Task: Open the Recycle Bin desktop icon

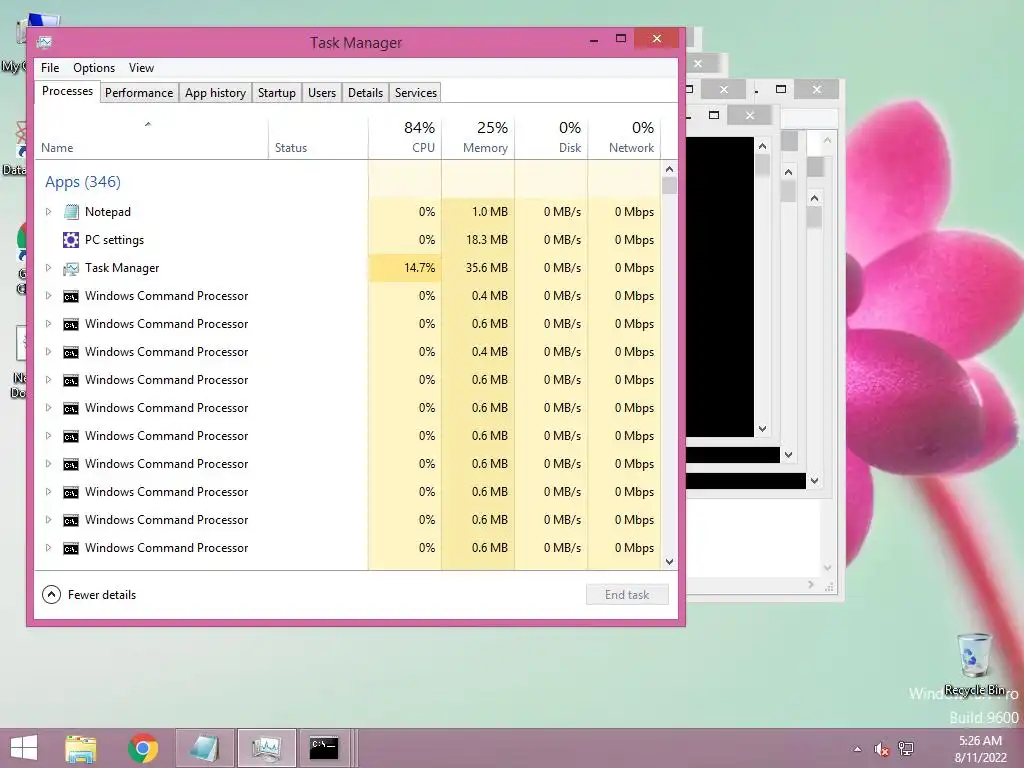Action: click(x=974, y=664)
